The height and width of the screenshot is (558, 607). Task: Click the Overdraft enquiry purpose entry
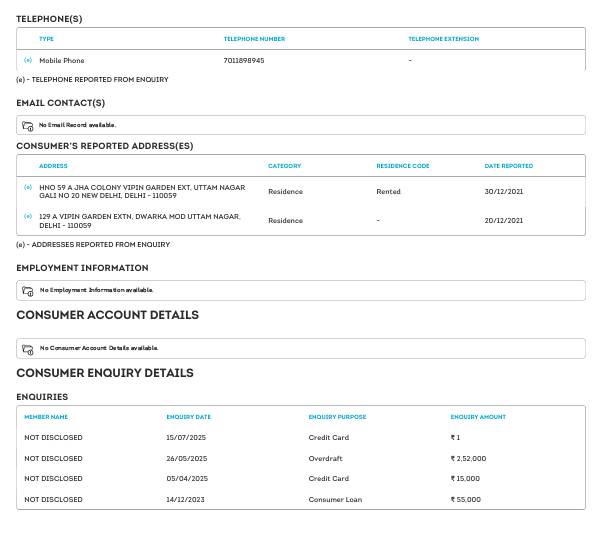click(325, 458)
